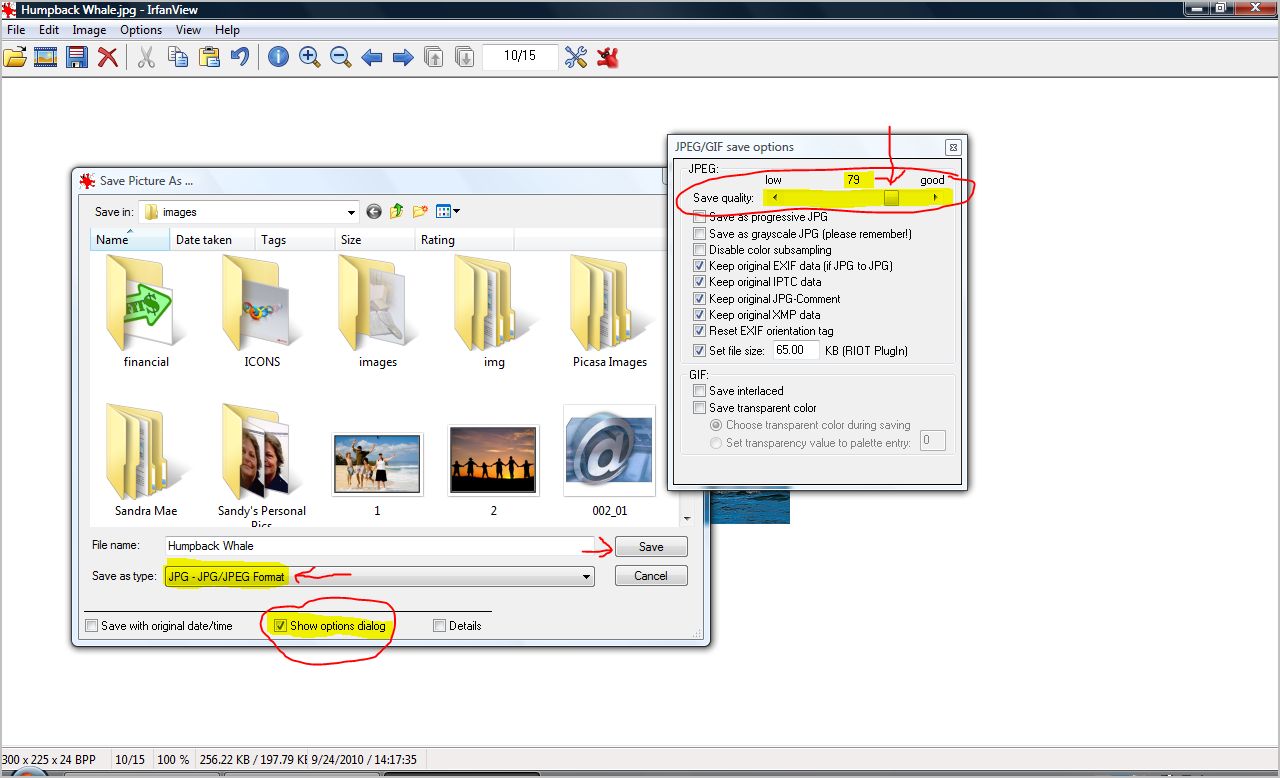
Task: Expand the Save as type dropdown
Action: 586,577
